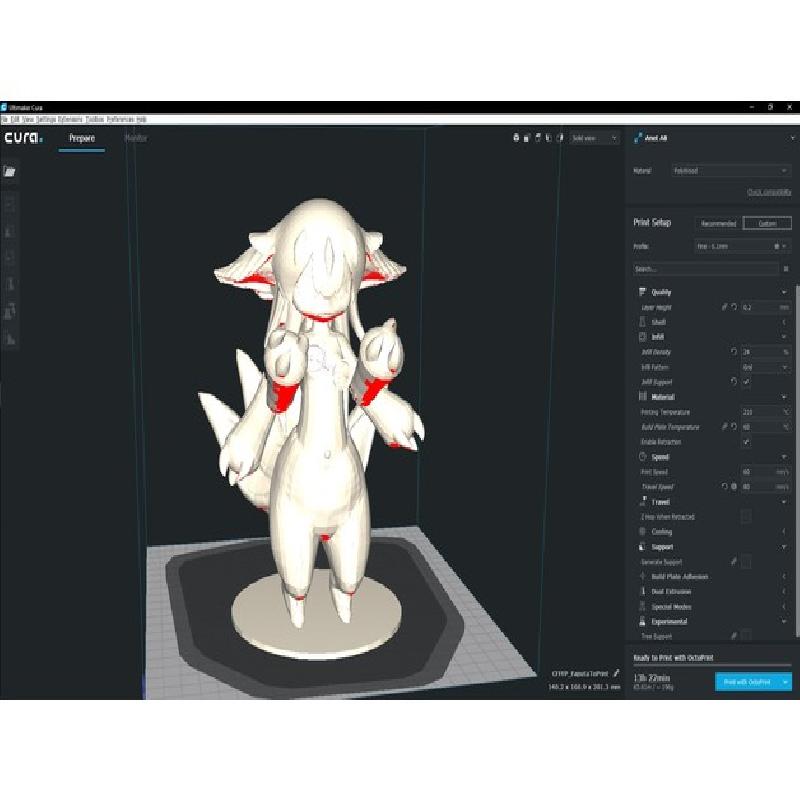The height and width of the screenshot is (800, 800).
Task: Click the Open File folder icon
Action: click(10, 171)
